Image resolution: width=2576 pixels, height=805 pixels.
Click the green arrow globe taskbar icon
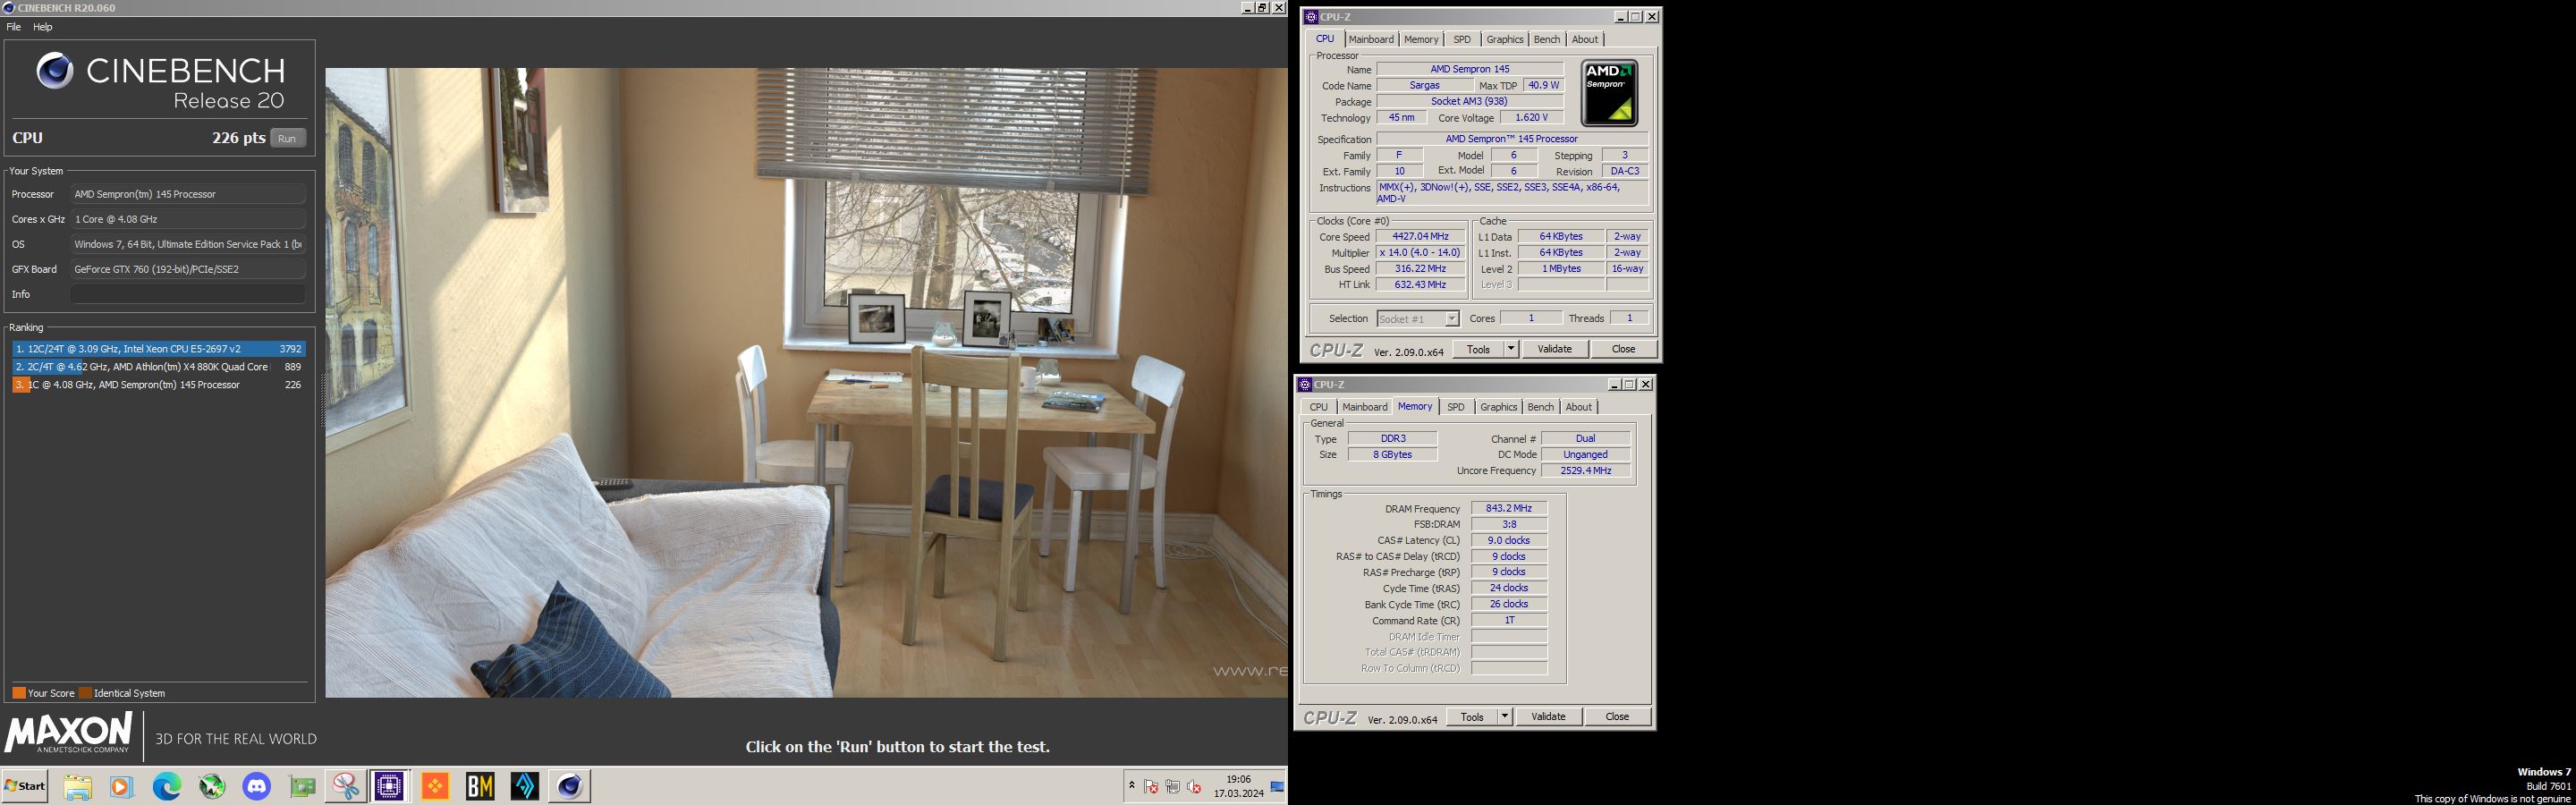click(212, 786)
